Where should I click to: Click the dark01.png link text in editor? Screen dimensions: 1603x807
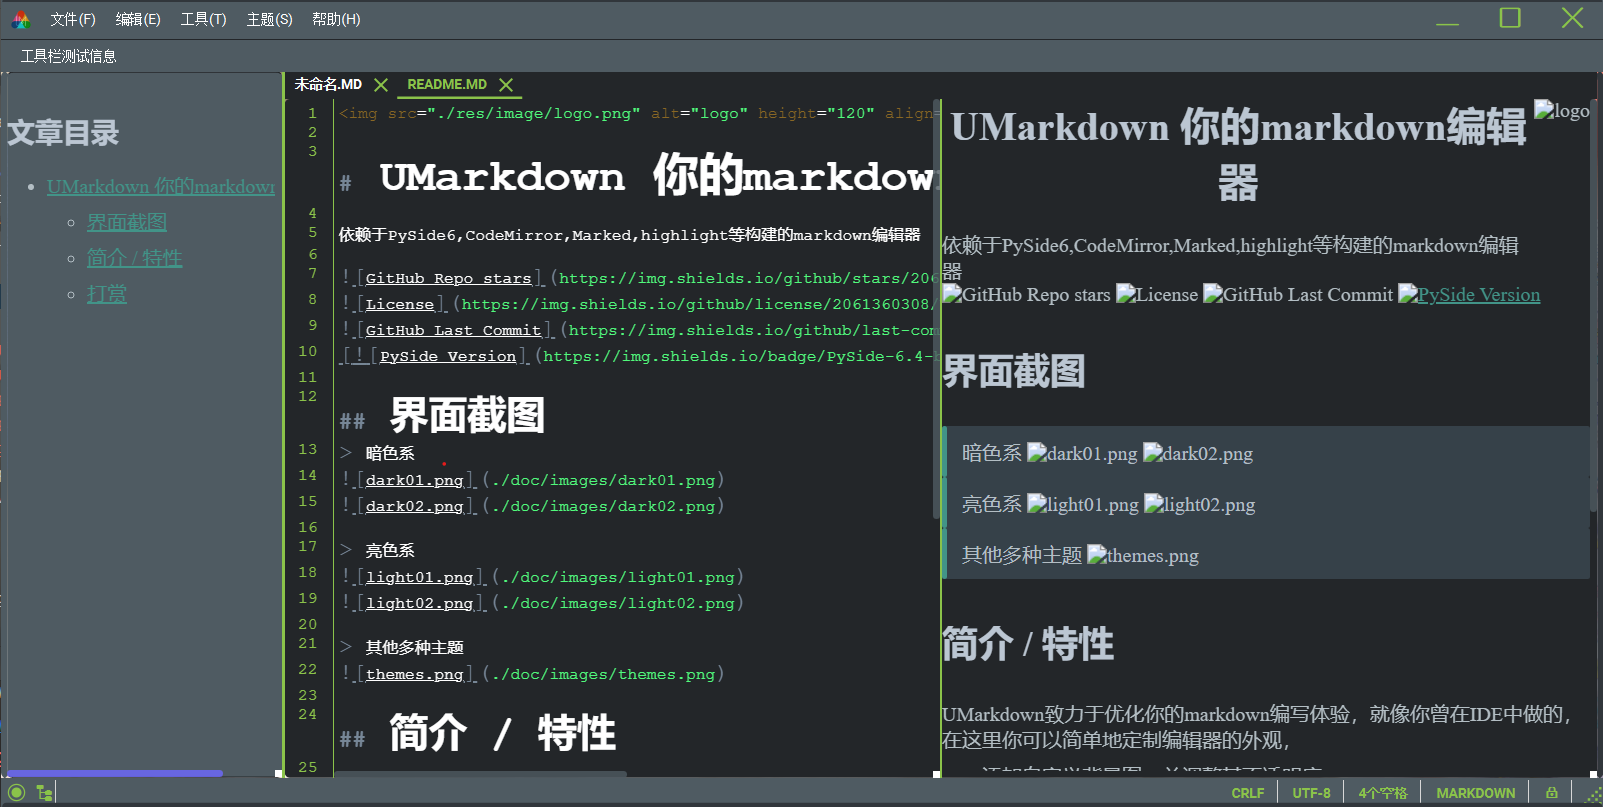414,481
